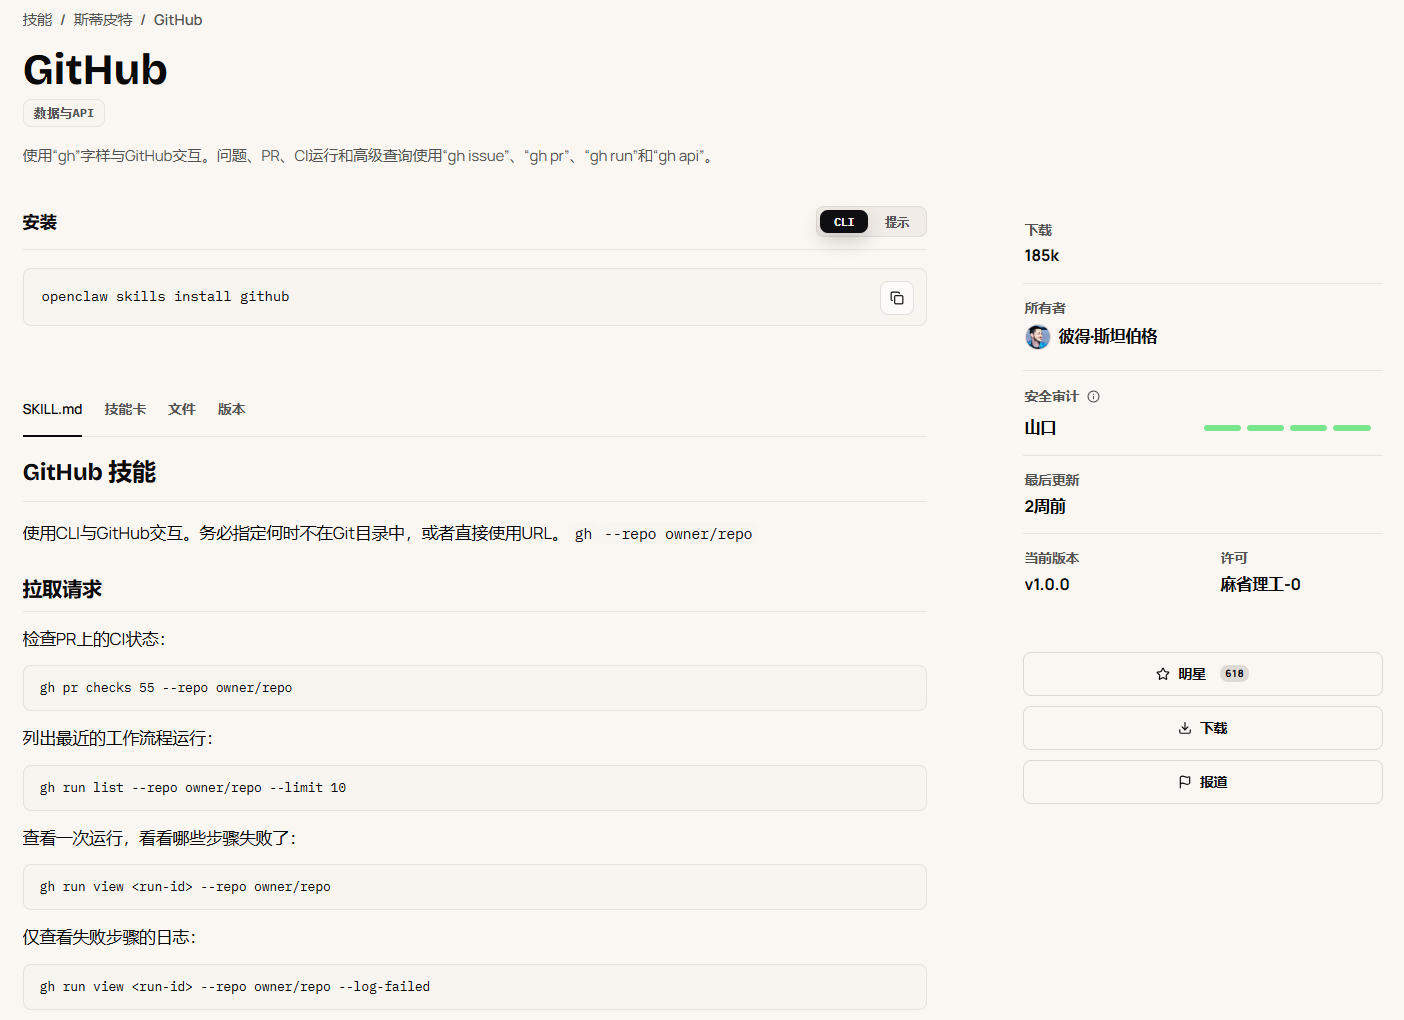Click the openclaw skills install github command
This screenshot has height=1020, width=1404.
click(165, 297)
